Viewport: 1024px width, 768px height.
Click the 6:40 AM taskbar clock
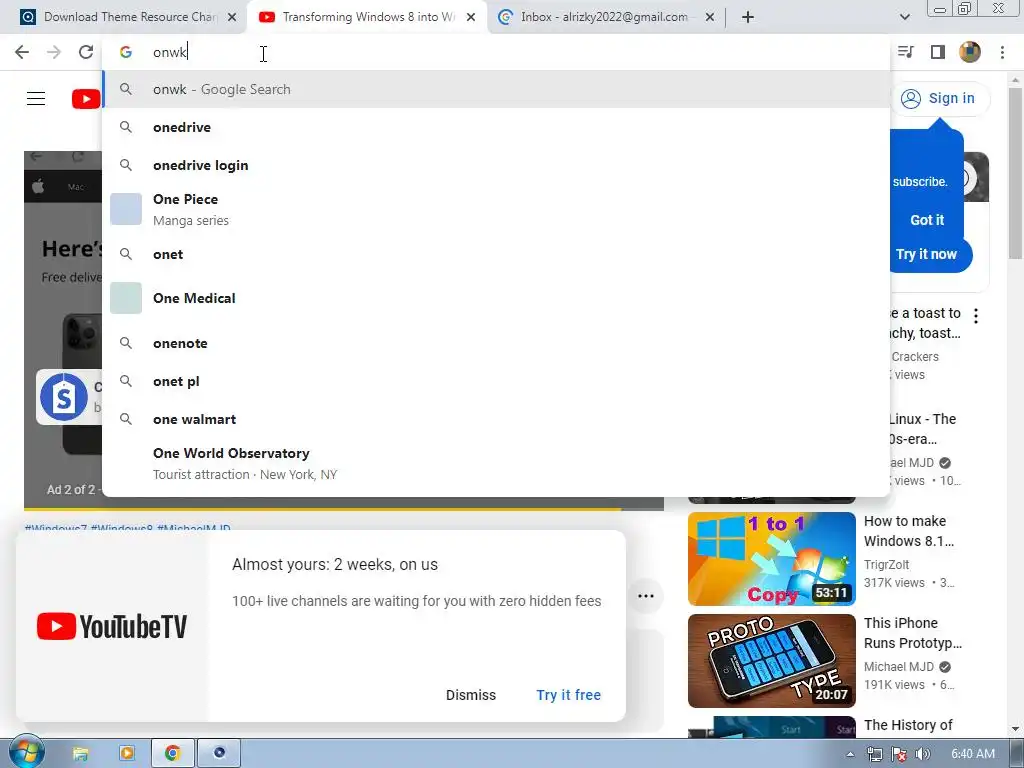point(972,754)
